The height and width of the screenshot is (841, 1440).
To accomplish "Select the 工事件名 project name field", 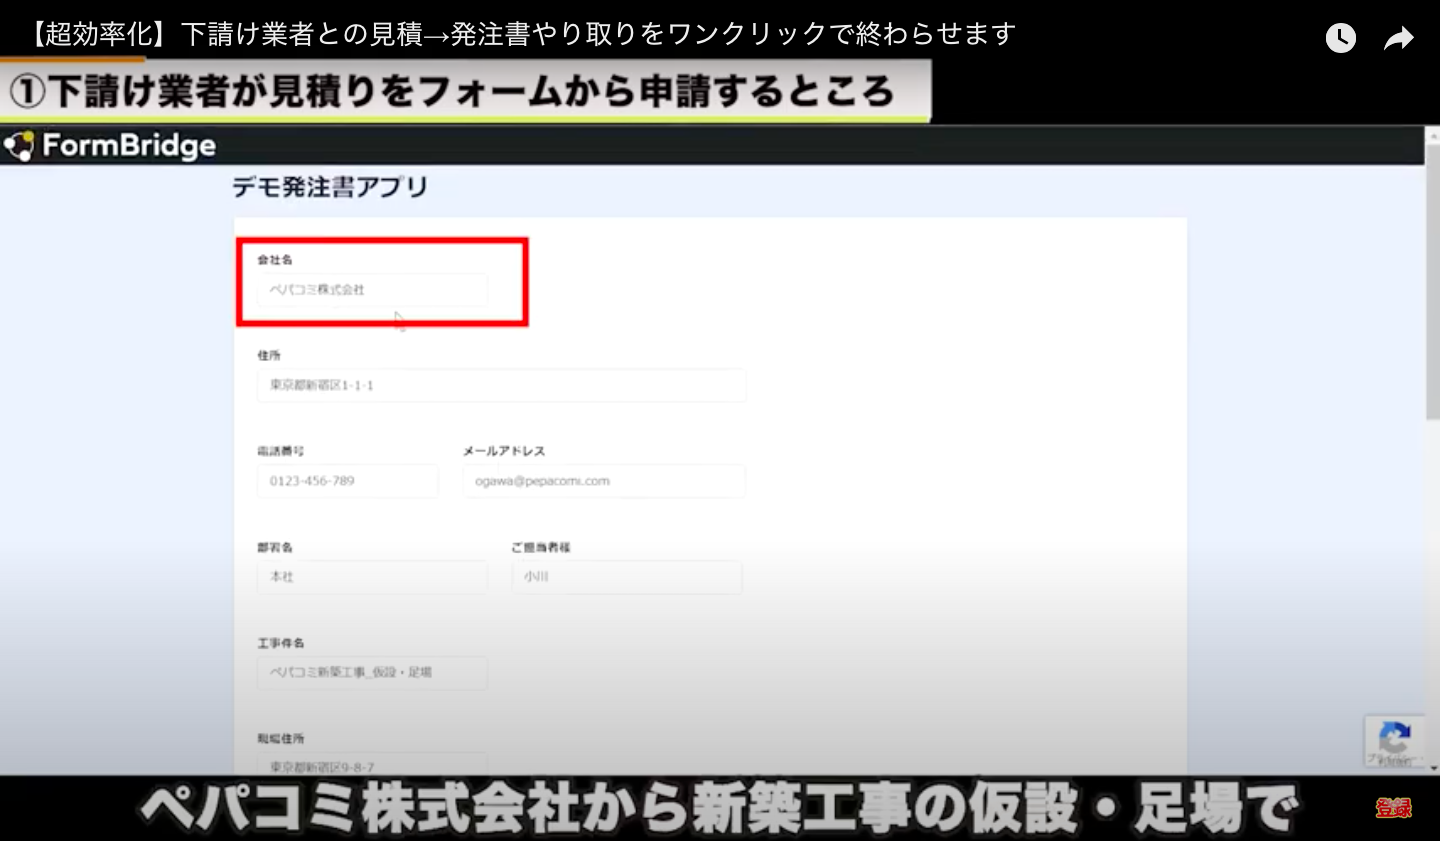I will 371,672.
